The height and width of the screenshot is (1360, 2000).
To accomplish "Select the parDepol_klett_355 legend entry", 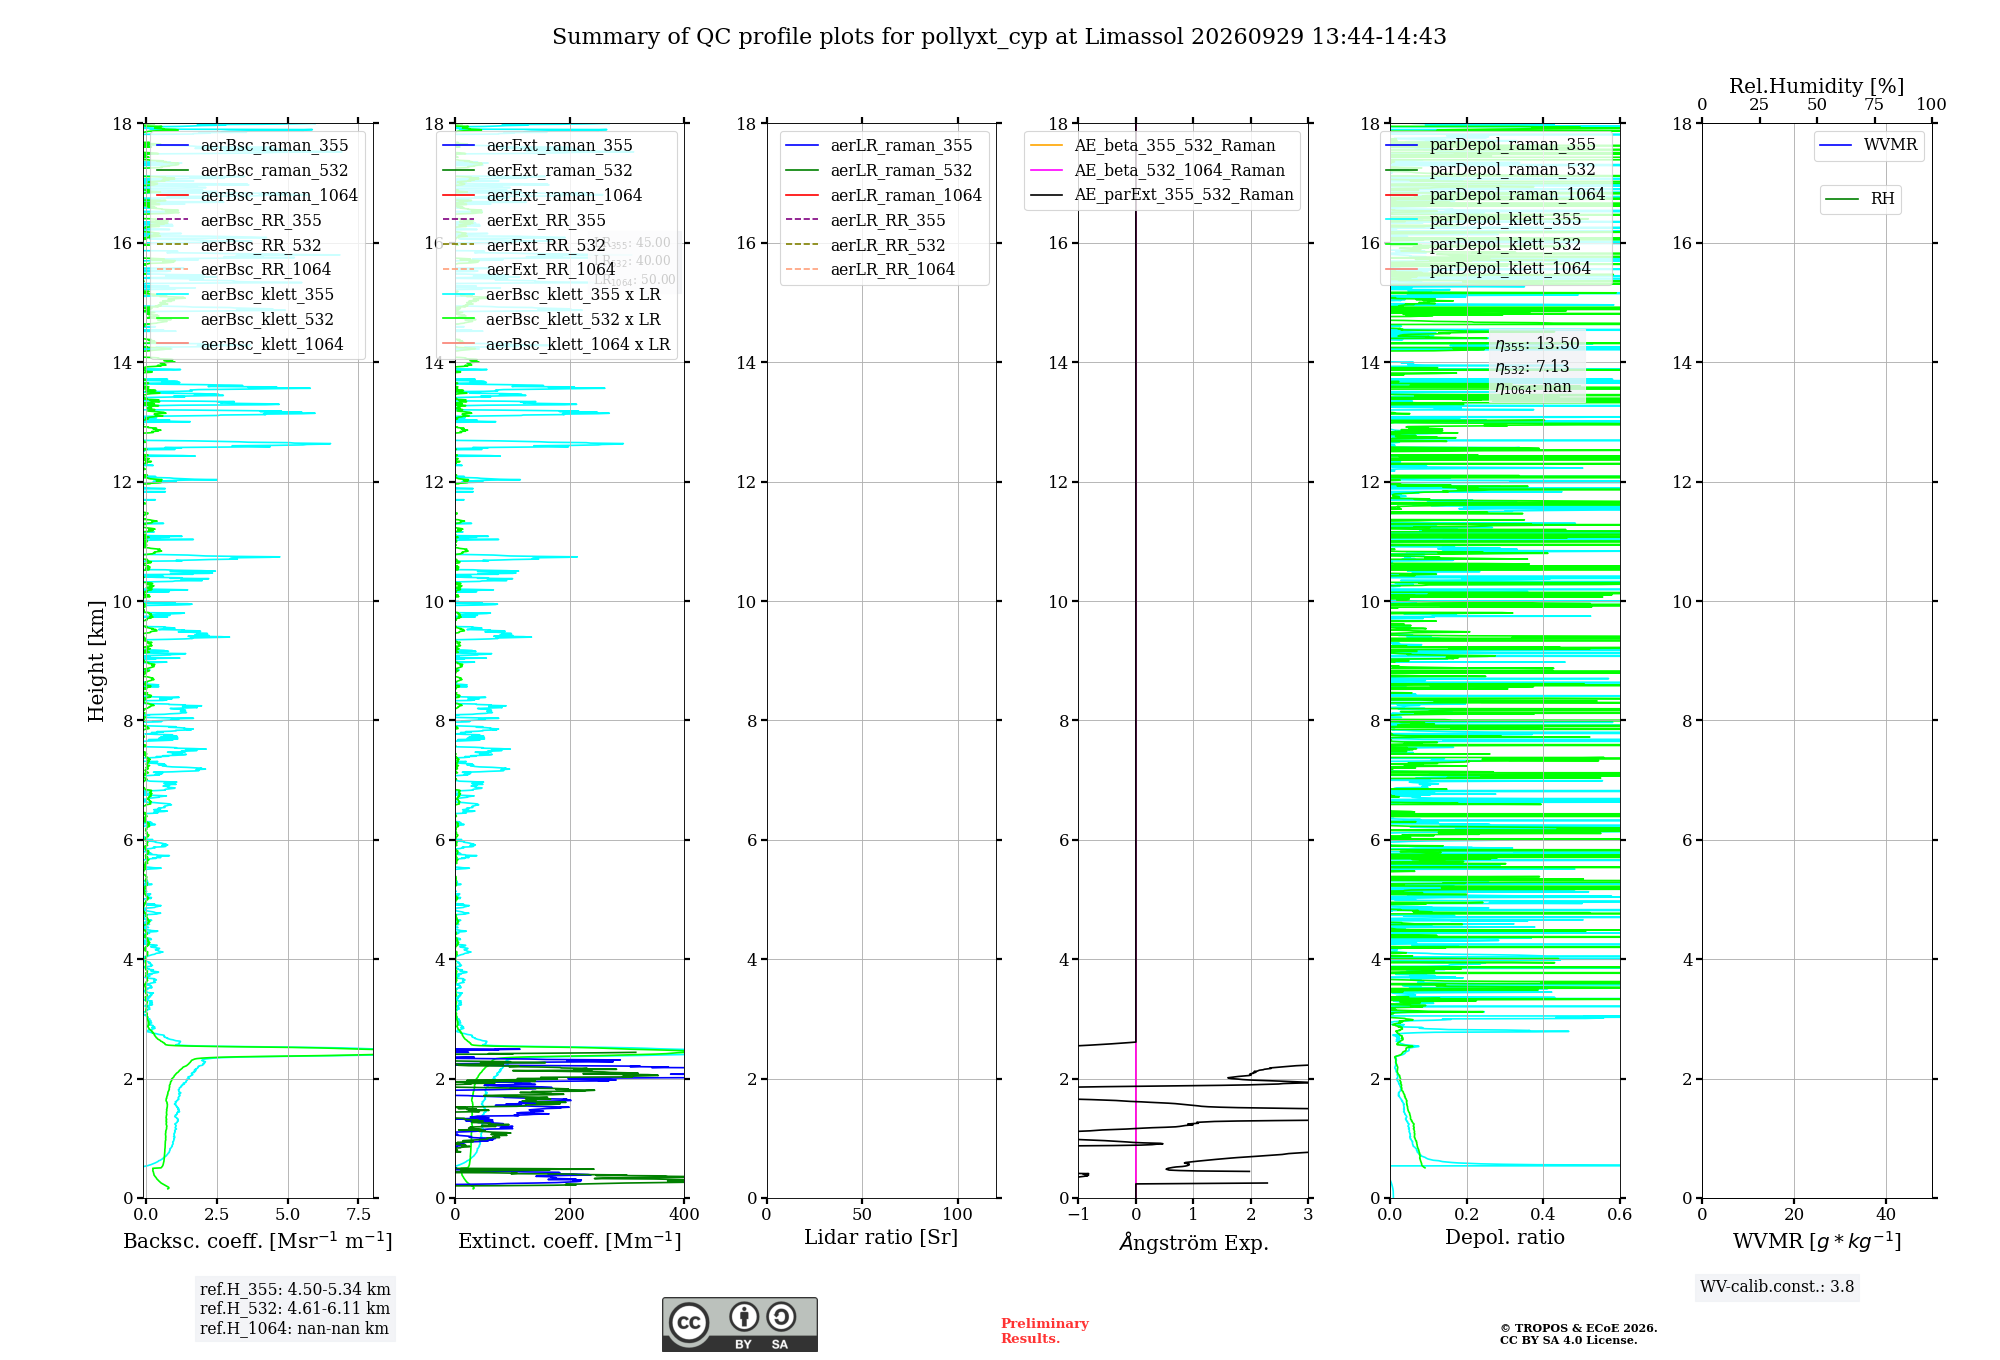I will (1484, 220).
